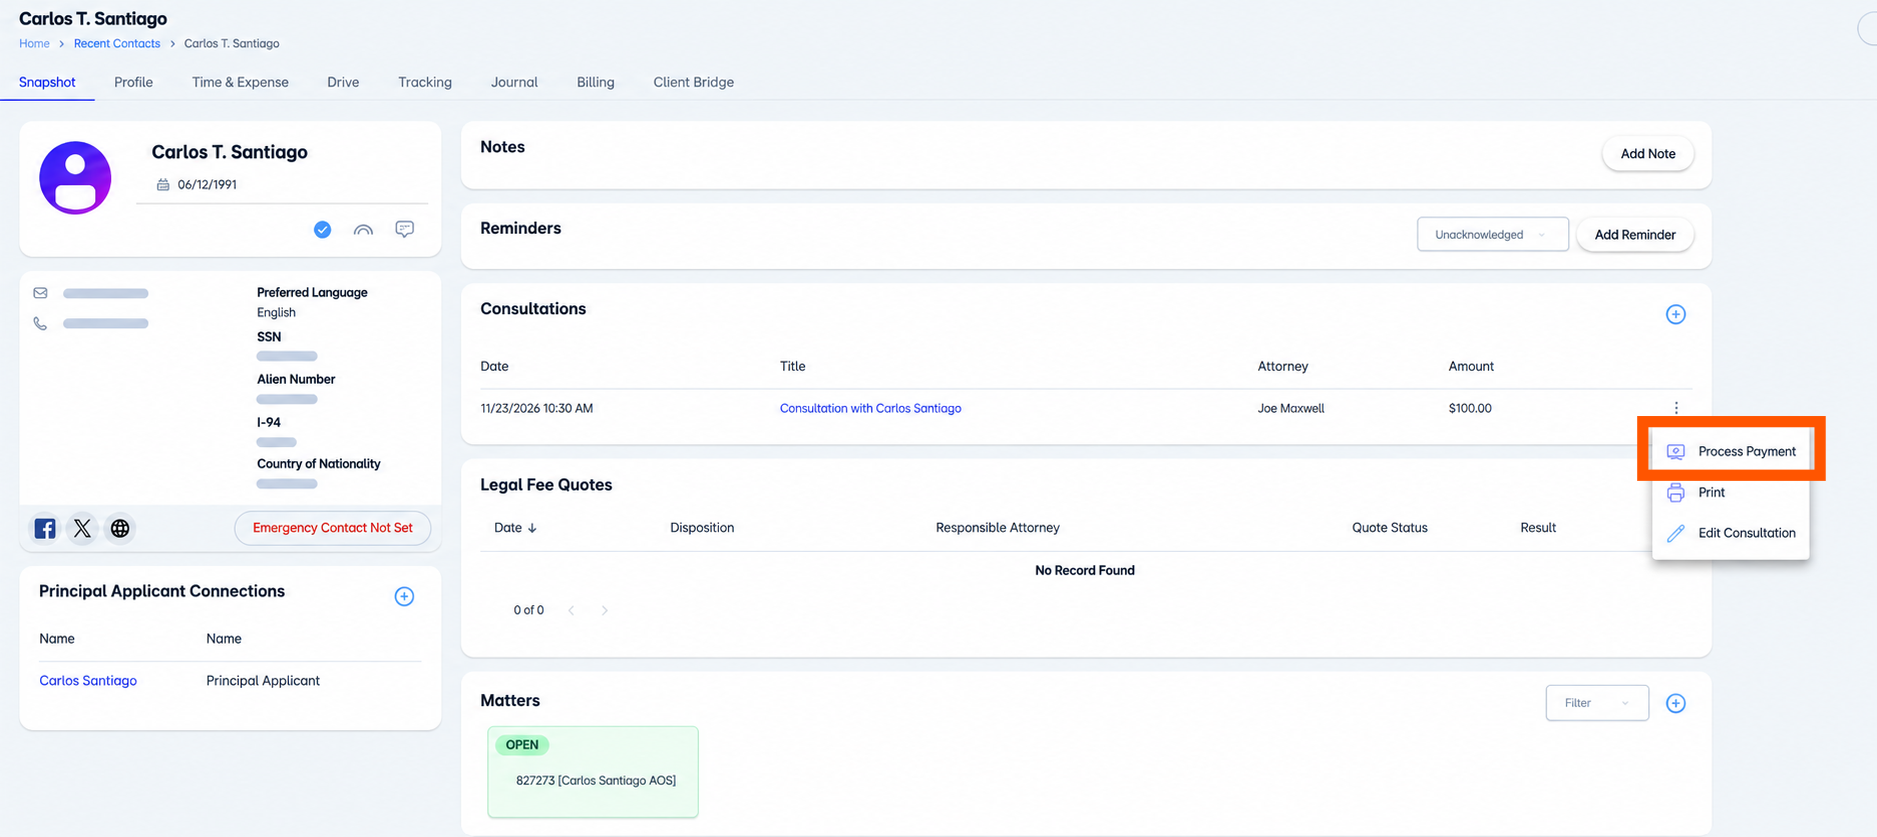Click the Add Note button
Viewport: 1877px width, 837px height.
coord(1648,153)
